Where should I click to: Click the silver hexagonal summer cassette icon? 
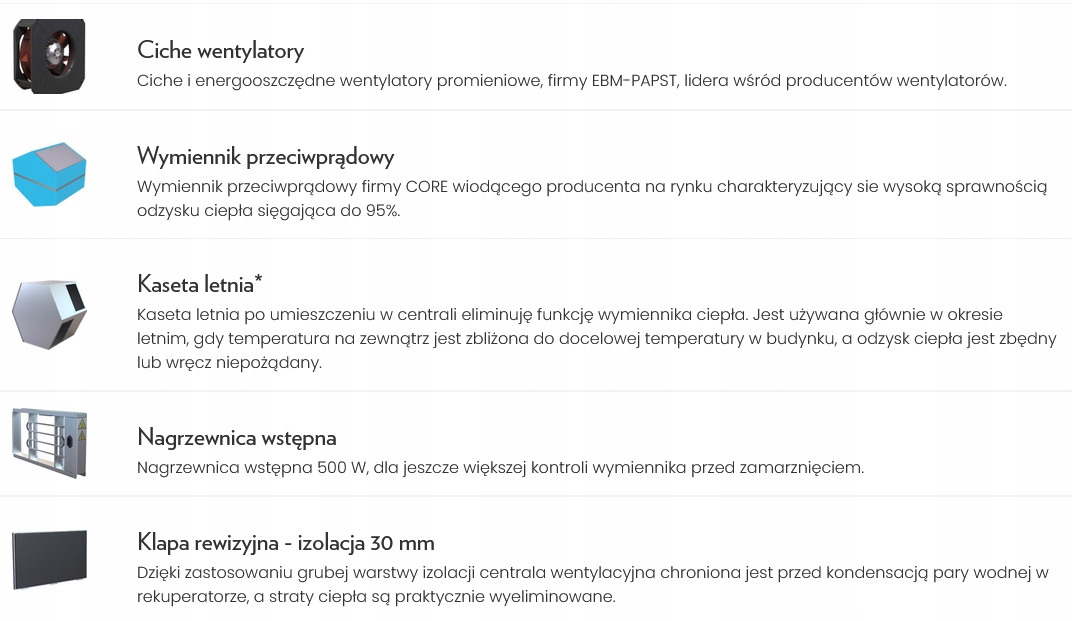[x=49, y=314]
